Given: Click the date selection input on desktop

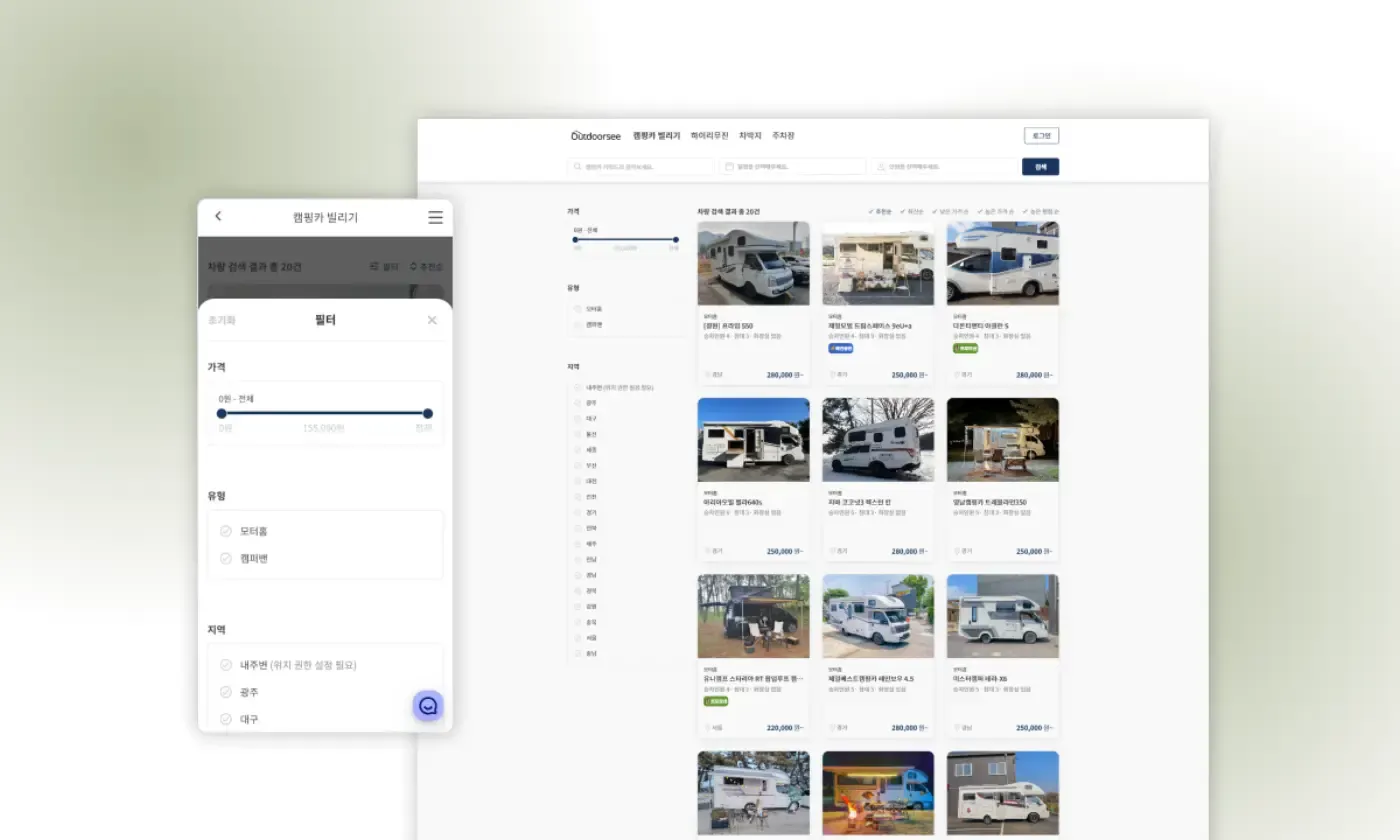Looking at the screenshot, I should [793, 167].
